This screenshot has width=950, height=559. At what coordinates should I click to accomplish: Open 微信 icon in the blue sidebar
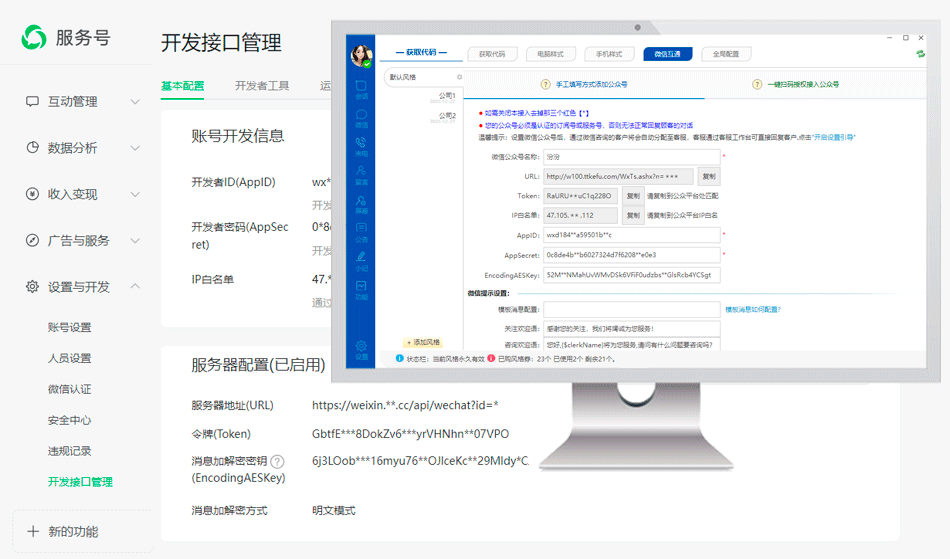pos(361,114)
